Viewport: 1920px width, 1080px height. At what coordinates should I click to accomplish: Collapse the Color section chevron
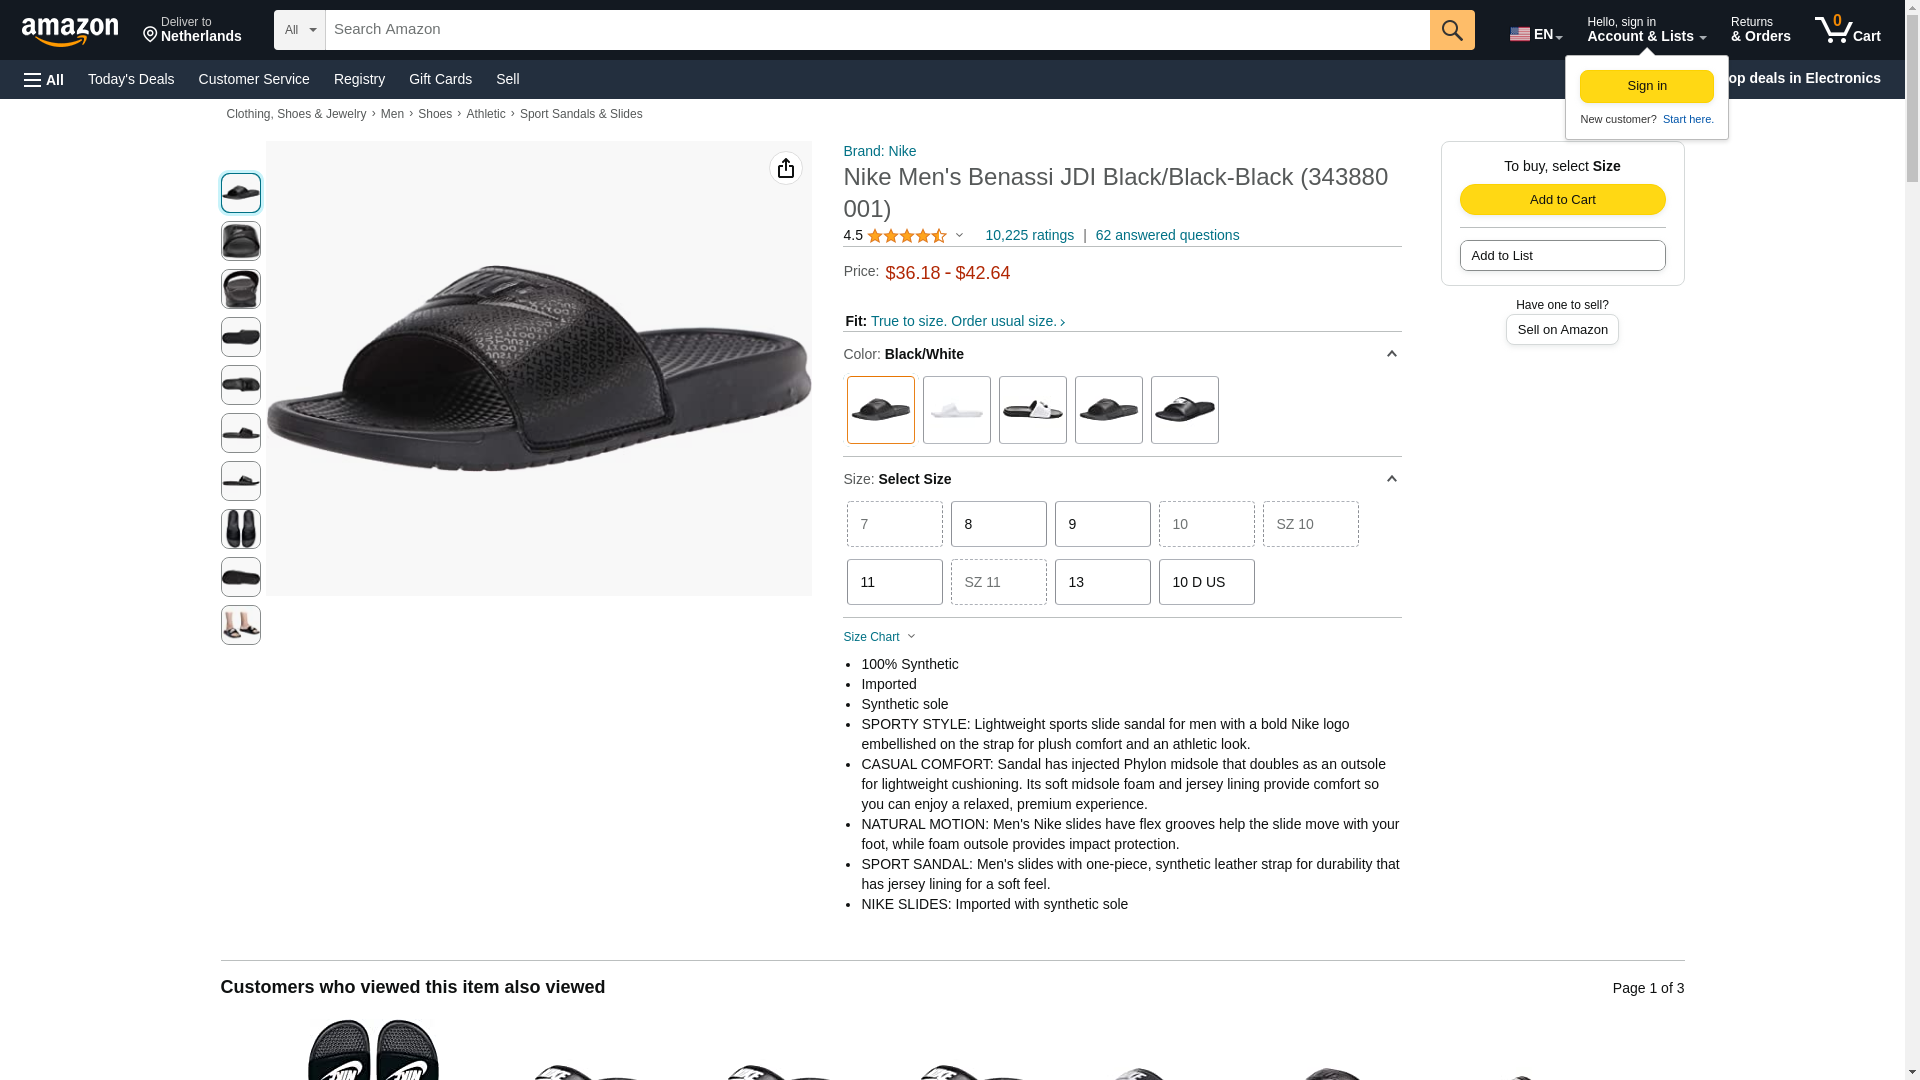[1391, 354]
